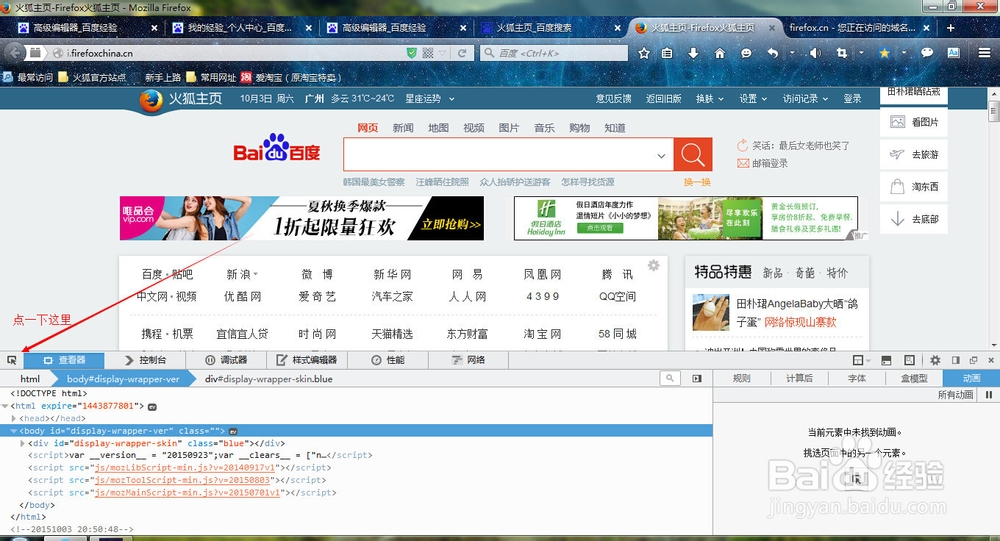Open a new browser tab
The height and width of the screenshot is (541, 1000).
(950, 27)
